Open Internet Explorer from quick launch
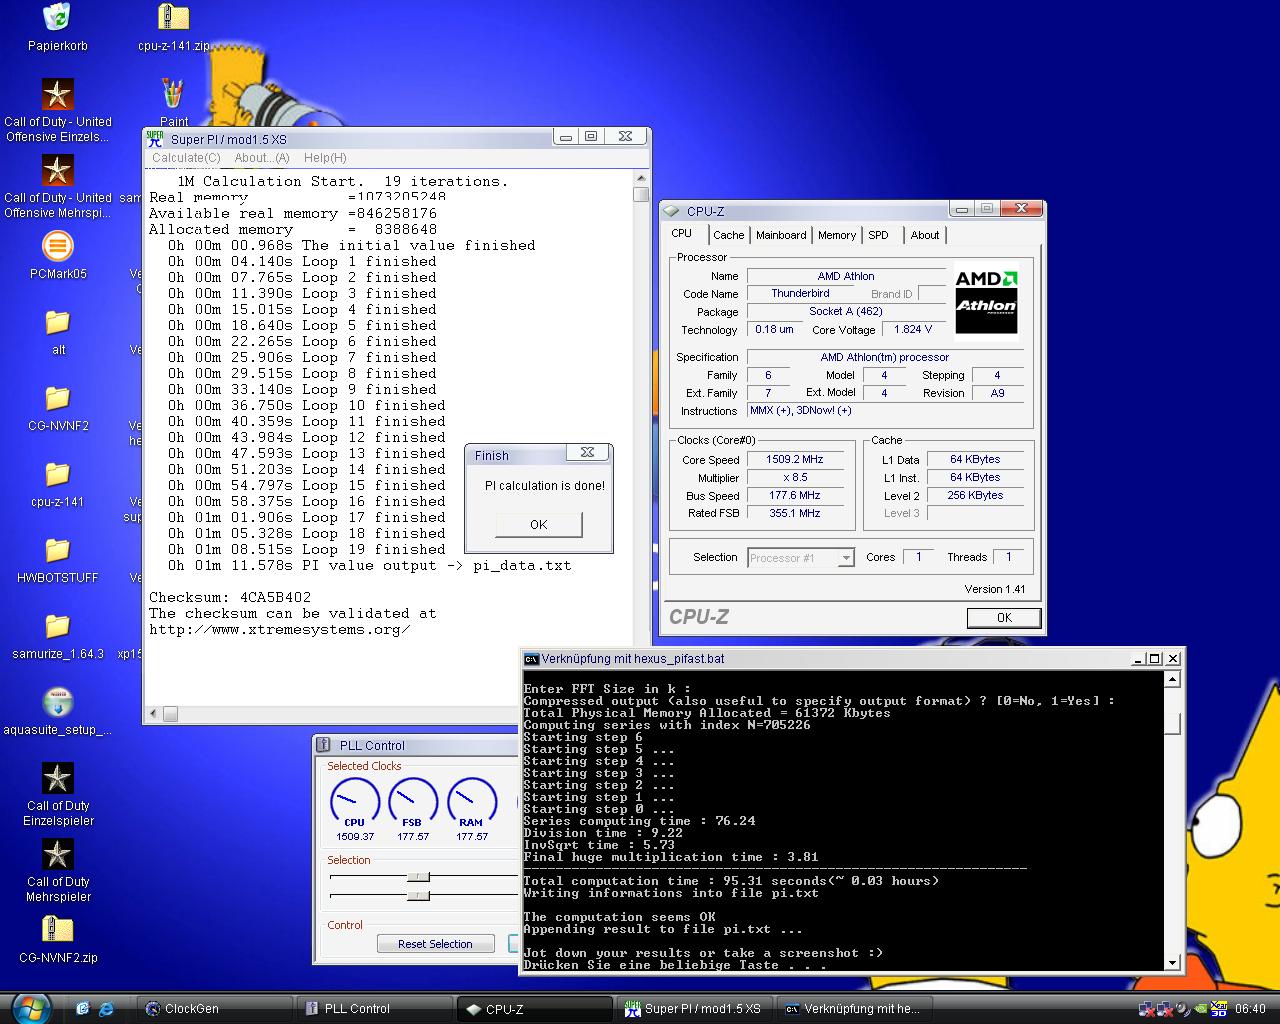 [x=106, y=1009]
